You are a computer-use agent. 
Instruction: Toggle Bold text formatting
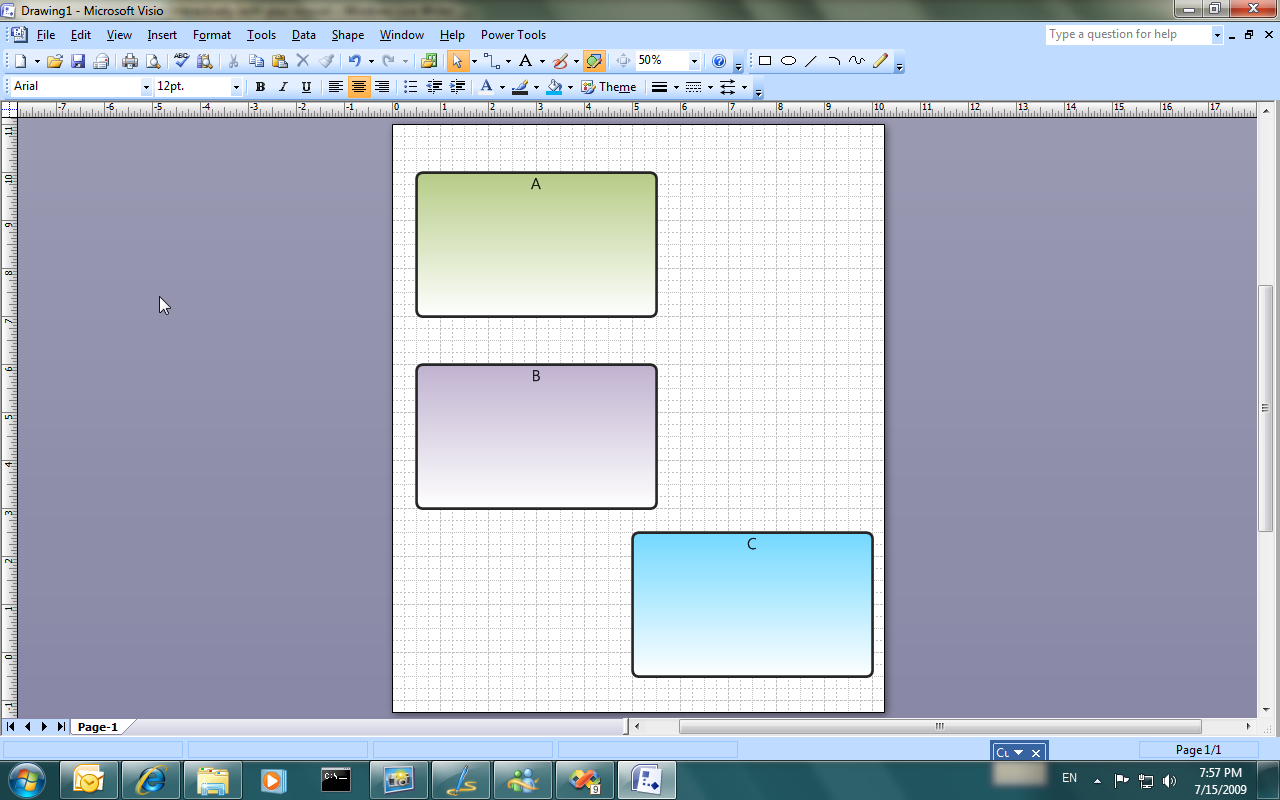tap(260, 87)
